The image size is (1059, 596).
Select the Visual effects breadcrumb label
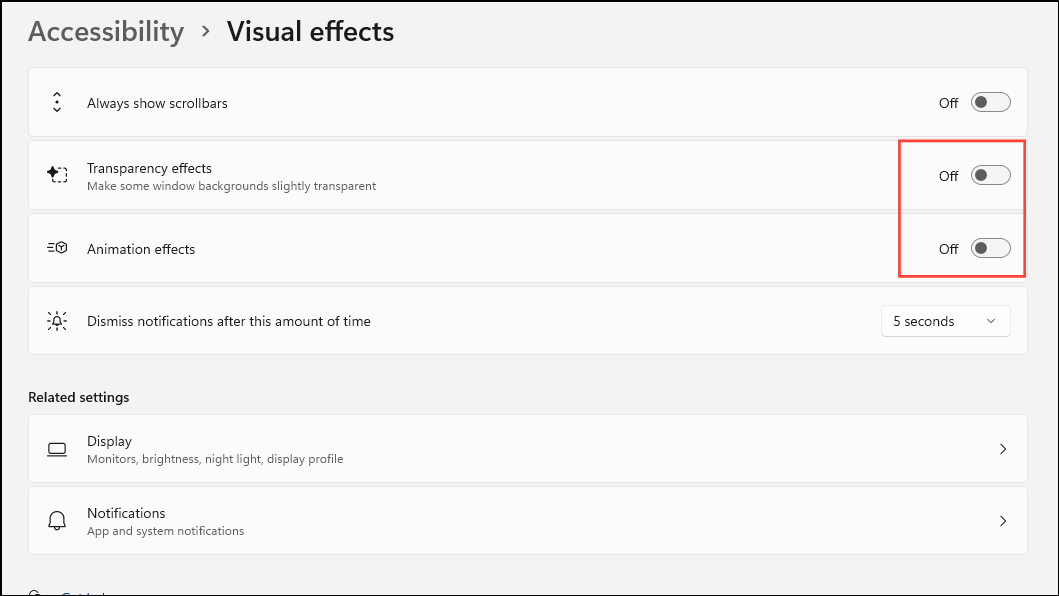tap(310, 31)
